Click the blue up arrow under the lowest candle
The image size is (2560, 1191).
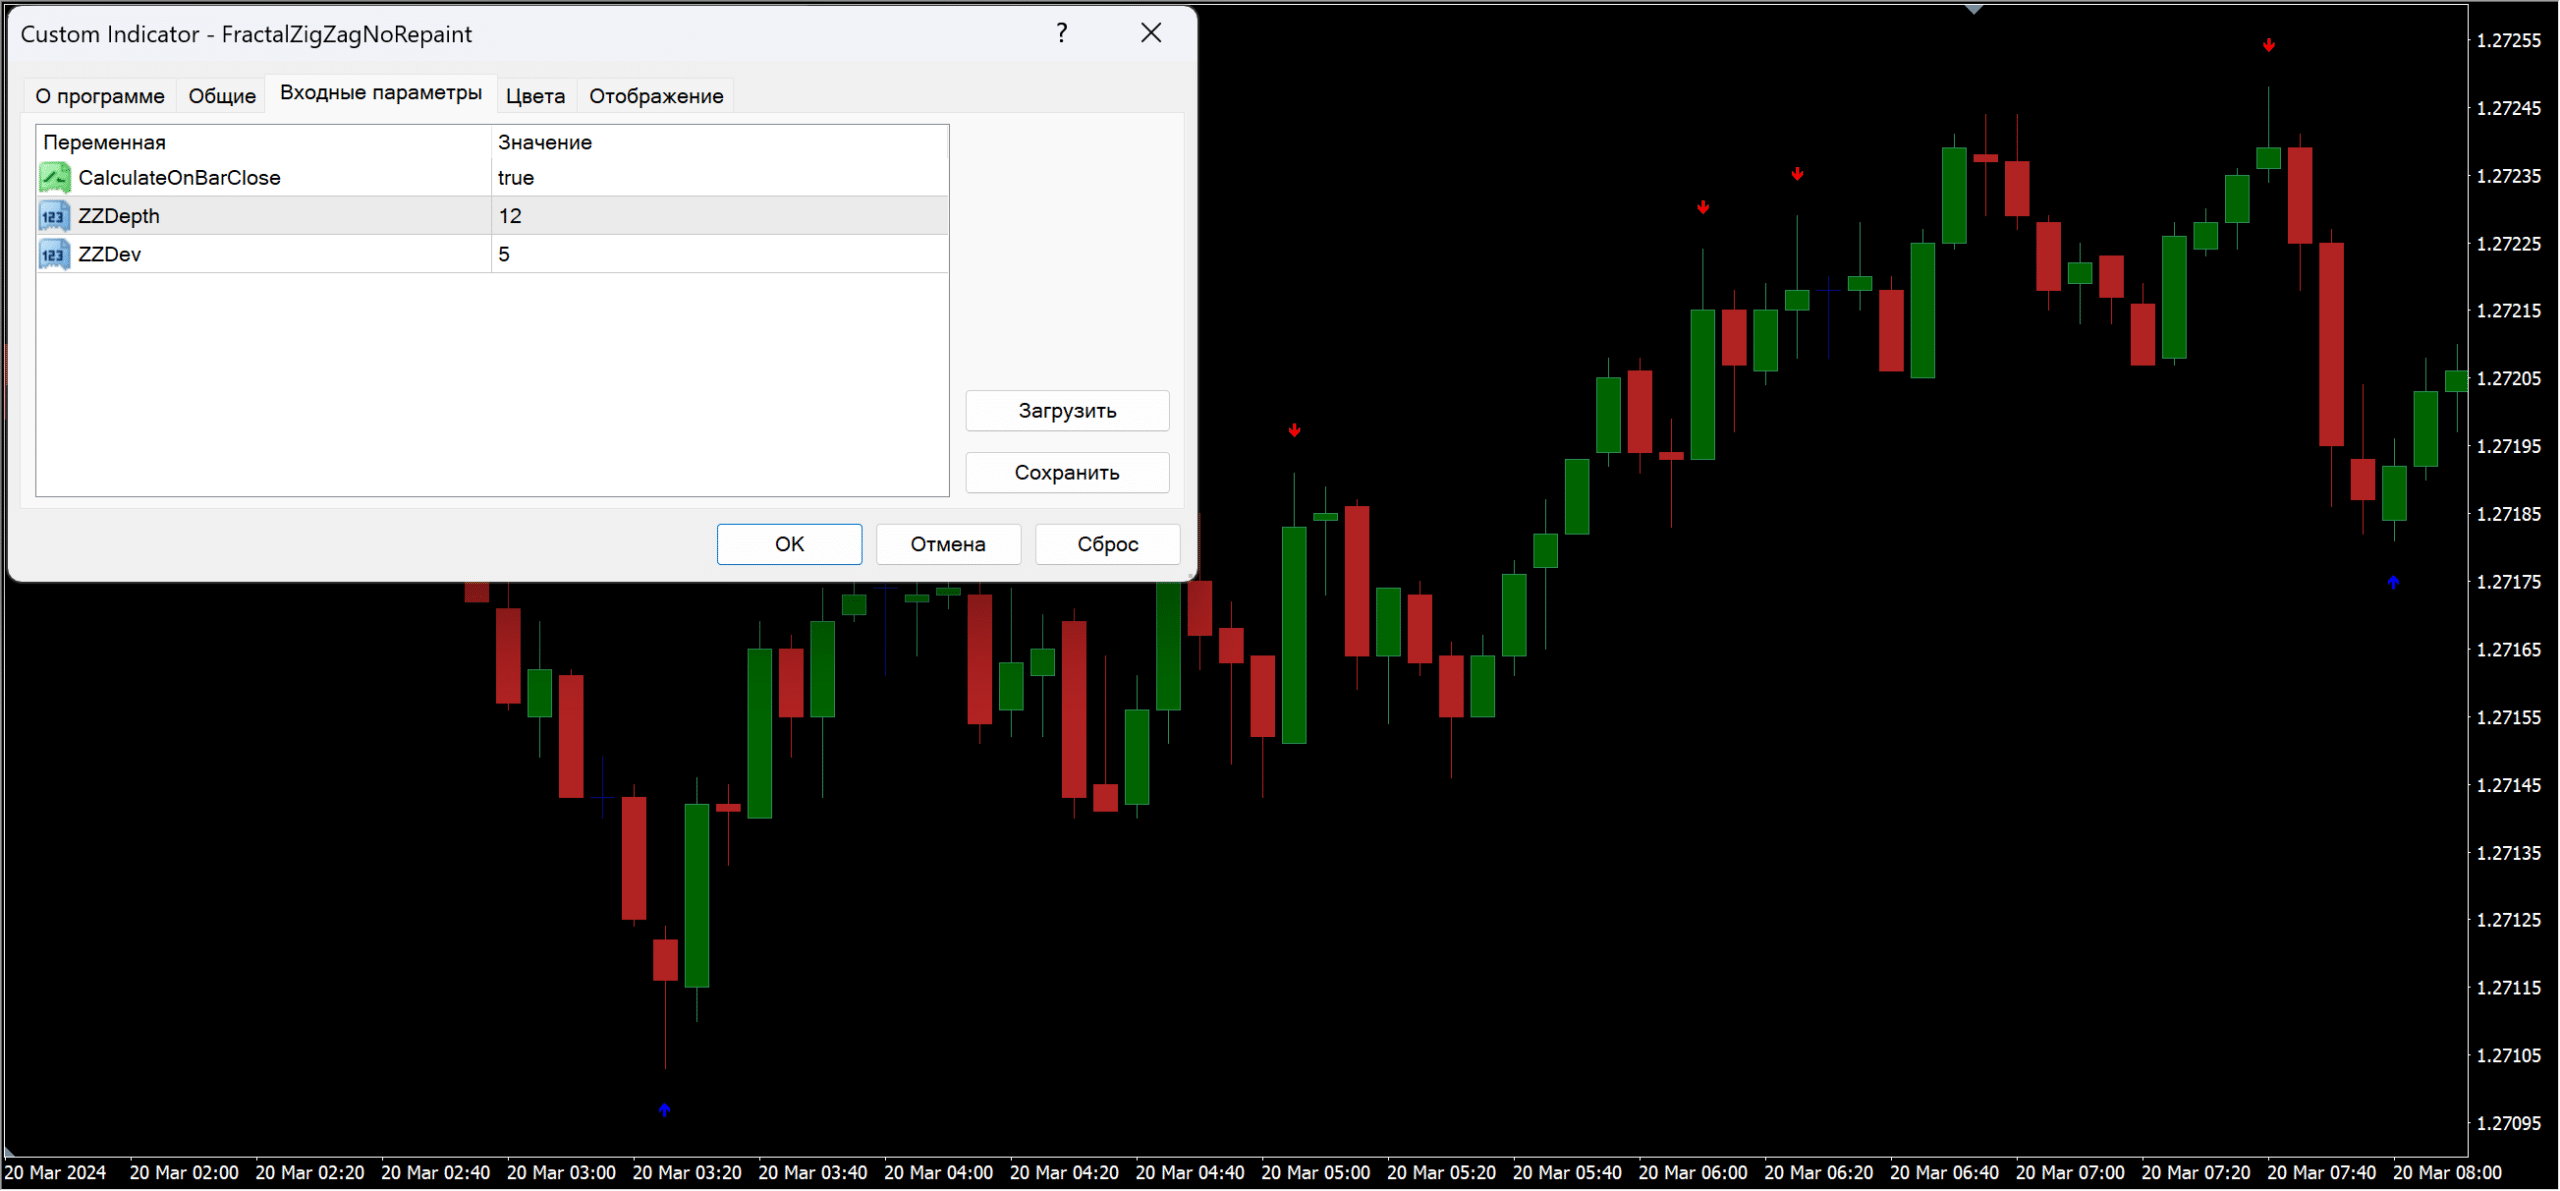pyautogui.click(x=665, y=1110)
